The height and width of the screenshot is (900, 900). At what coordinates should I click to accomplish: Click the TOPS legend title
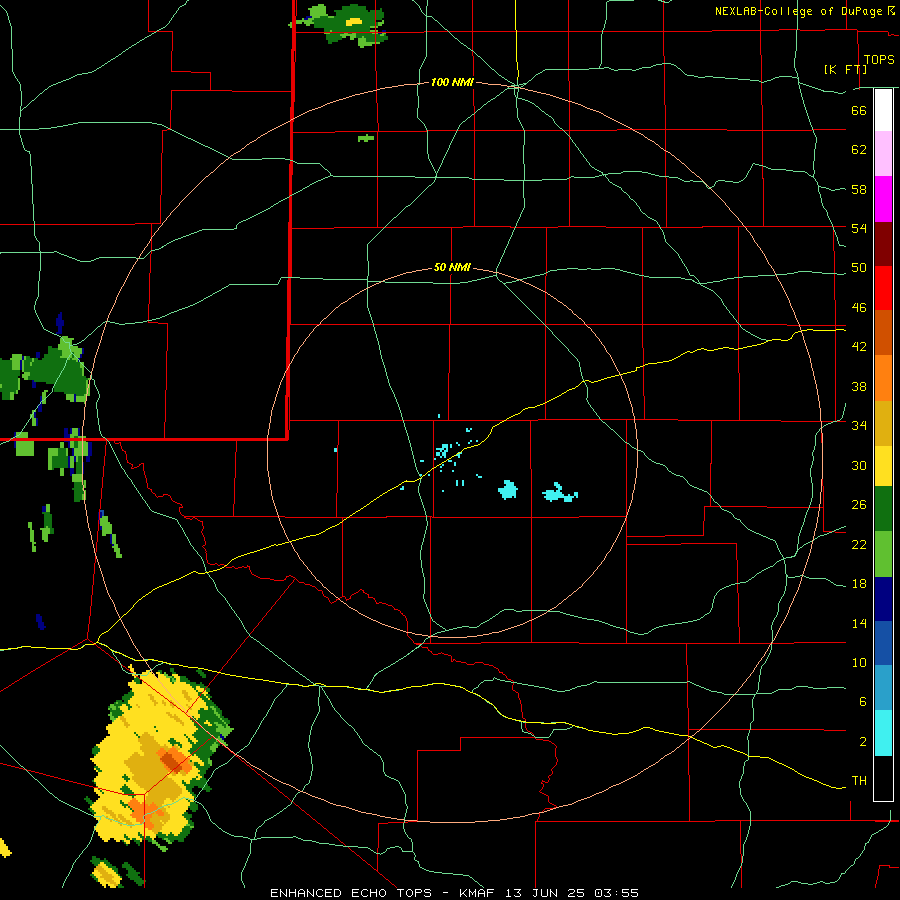(879, 59)
